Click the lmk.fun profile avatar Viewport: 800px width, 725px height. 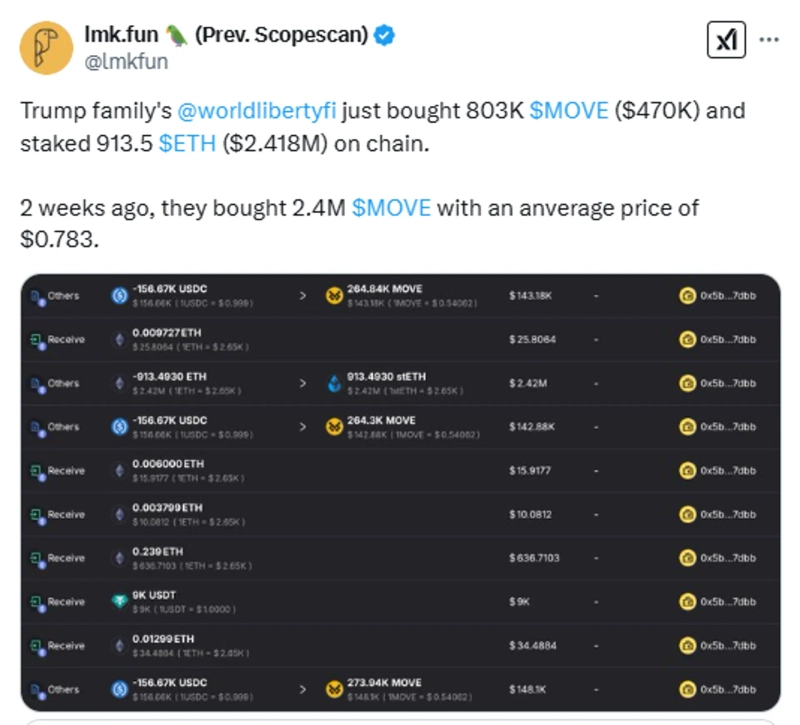[x=46, y=48]
